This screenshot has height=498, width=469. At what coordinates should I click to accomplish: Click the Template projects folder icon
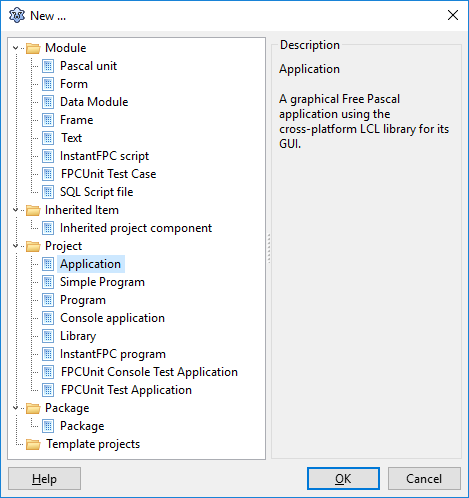coord(33,444)
